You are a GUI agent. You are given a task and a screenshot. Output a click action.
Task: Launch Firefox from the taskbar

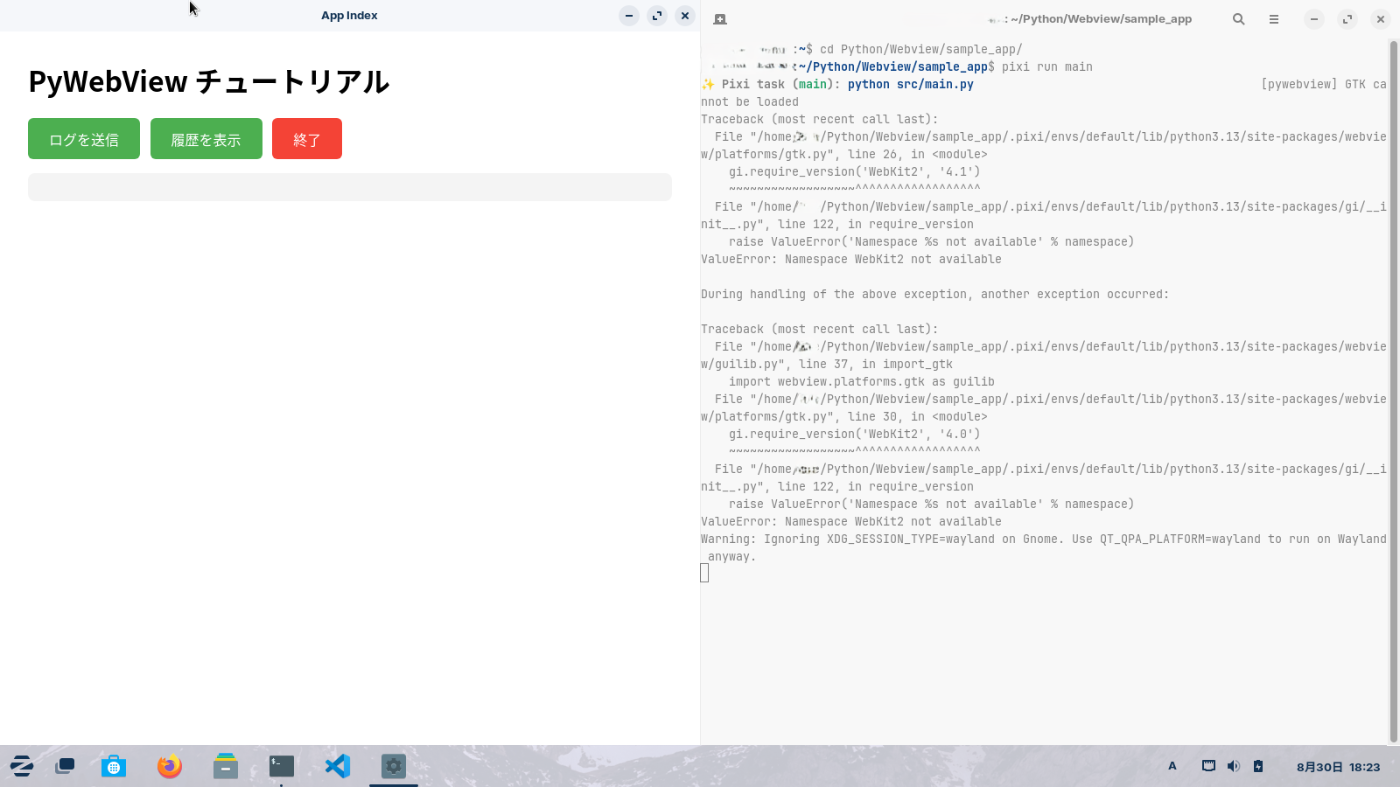170,766
